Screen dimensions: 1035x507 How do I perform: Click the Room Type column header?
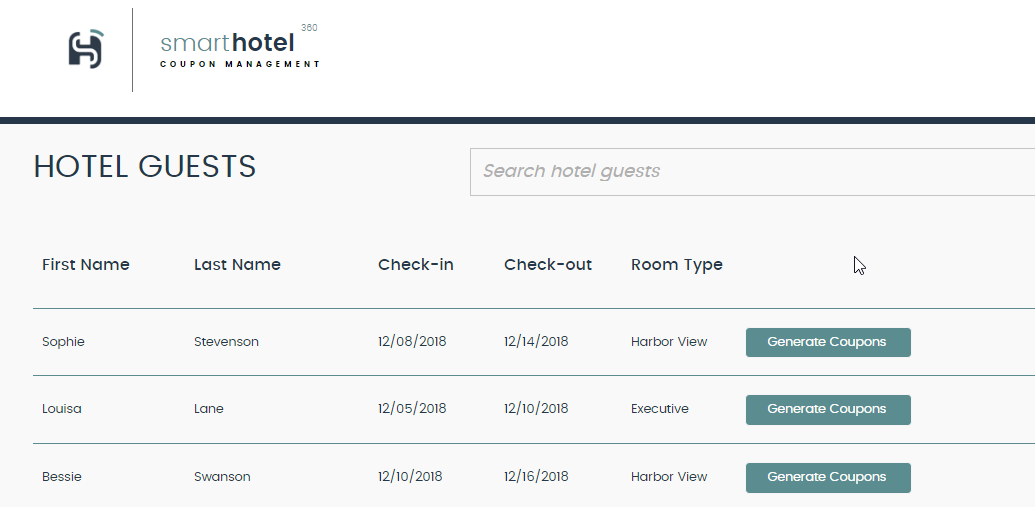[x=677, y=265]
